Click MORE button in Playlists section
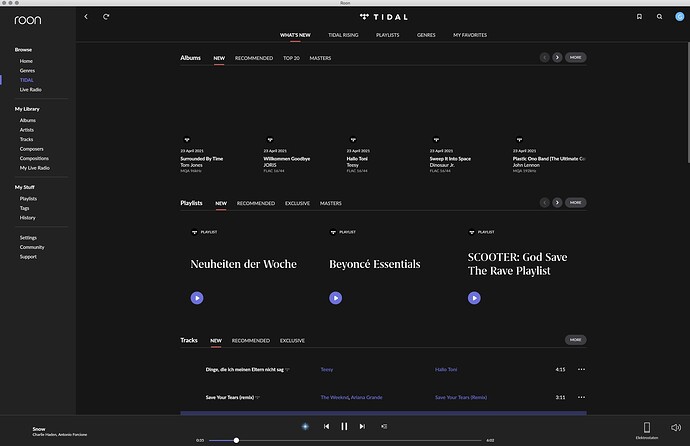Viewport: 690px width, 446px height. (576, 202)
